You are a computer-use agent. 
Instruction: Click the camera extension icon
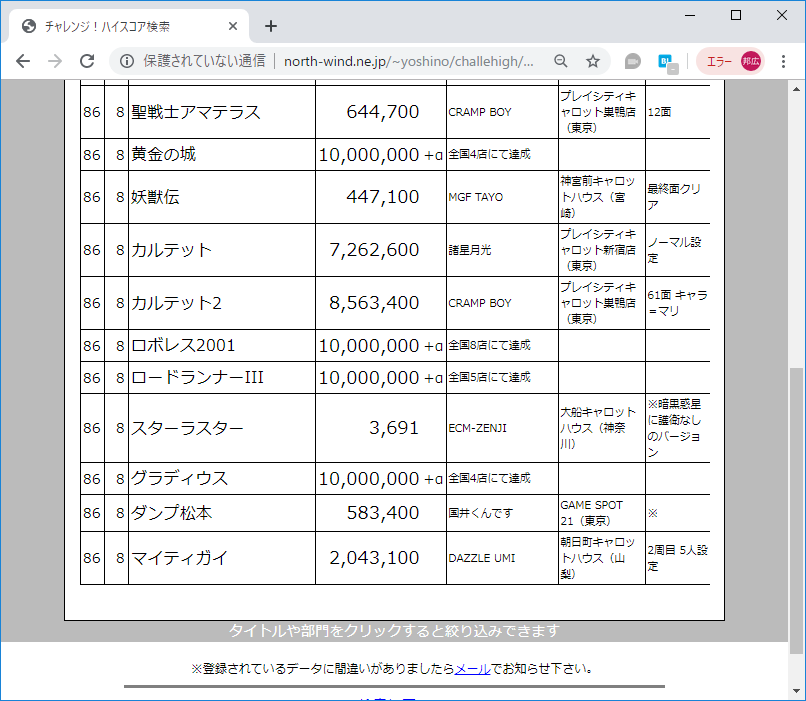[632, 60]
